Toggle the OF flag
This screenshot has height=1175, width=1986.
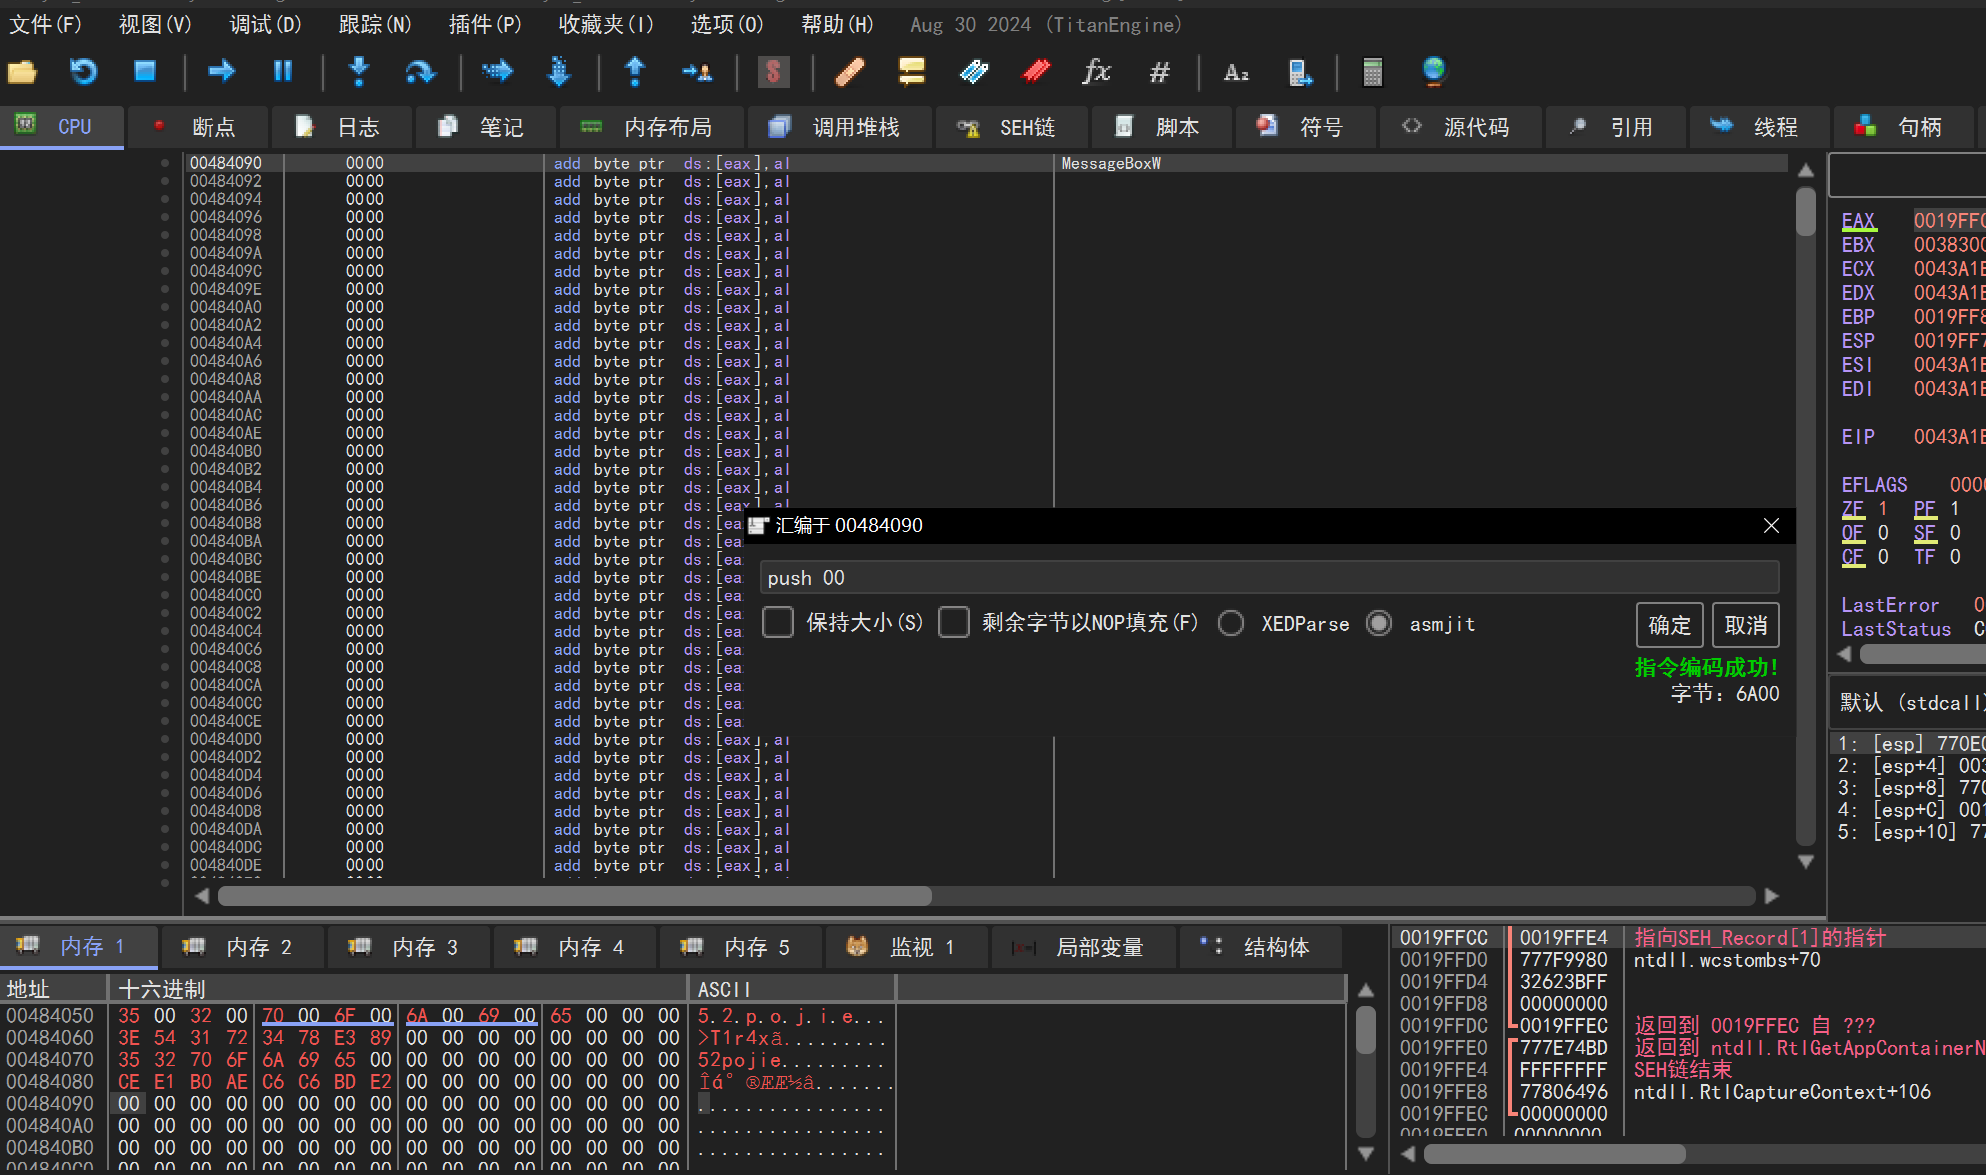(1853, 533)
